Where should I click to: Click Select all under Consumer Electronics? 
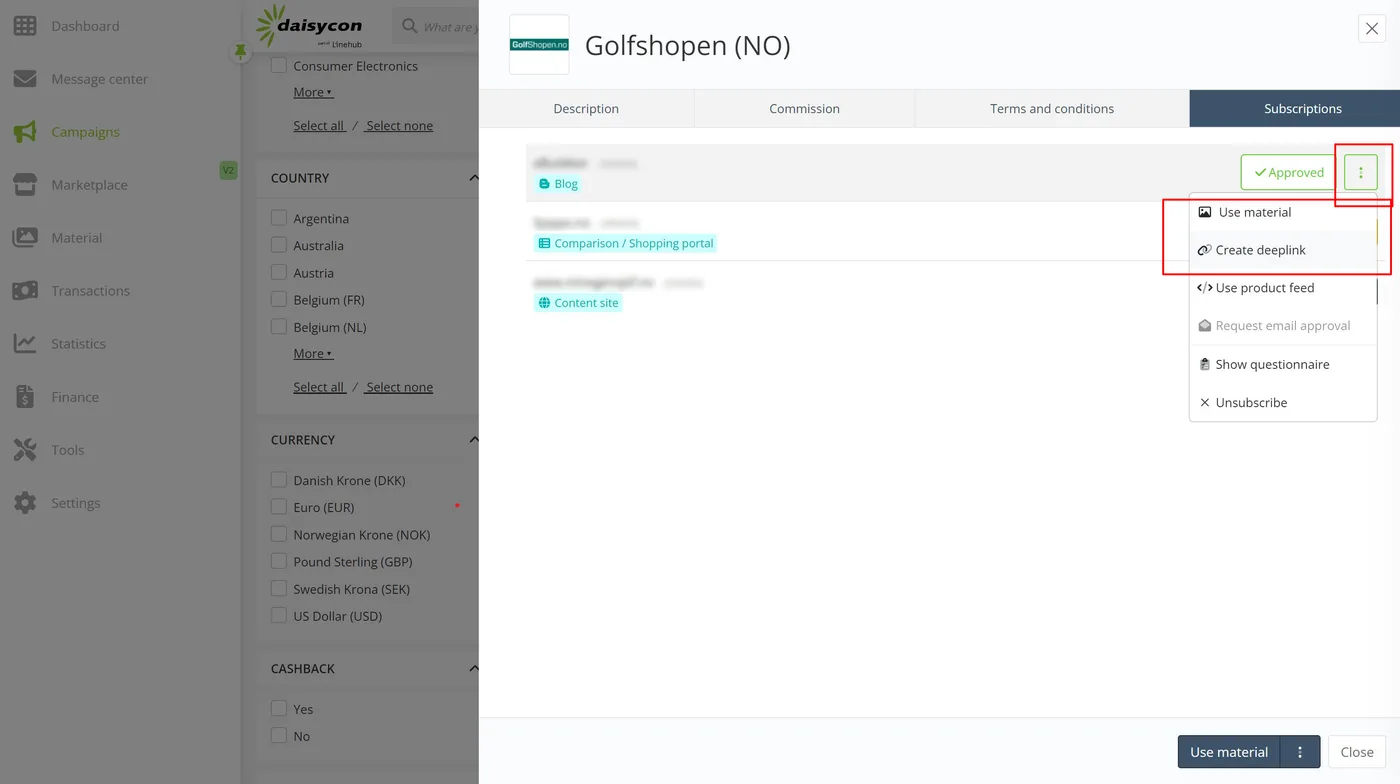(319, 126)
